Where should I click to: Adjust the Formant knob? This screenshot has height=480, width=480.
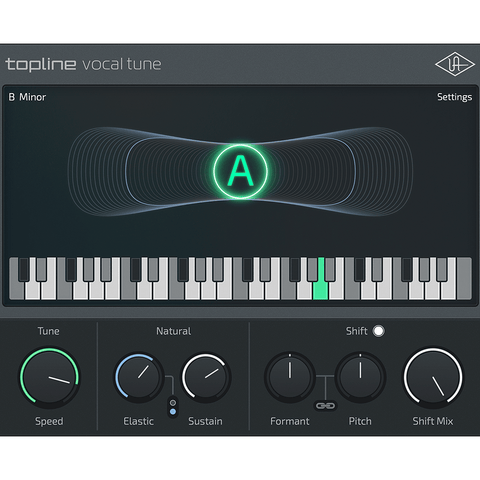[x=290, y=377]
